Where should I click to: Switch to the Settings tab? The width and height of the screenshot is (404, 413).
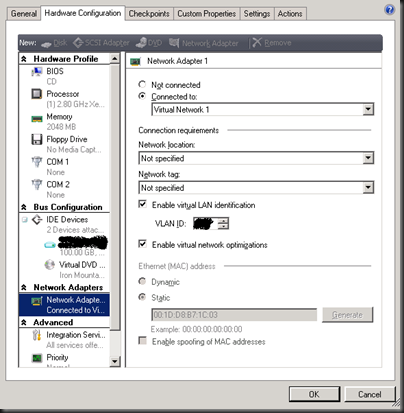(x=257, y=14)
